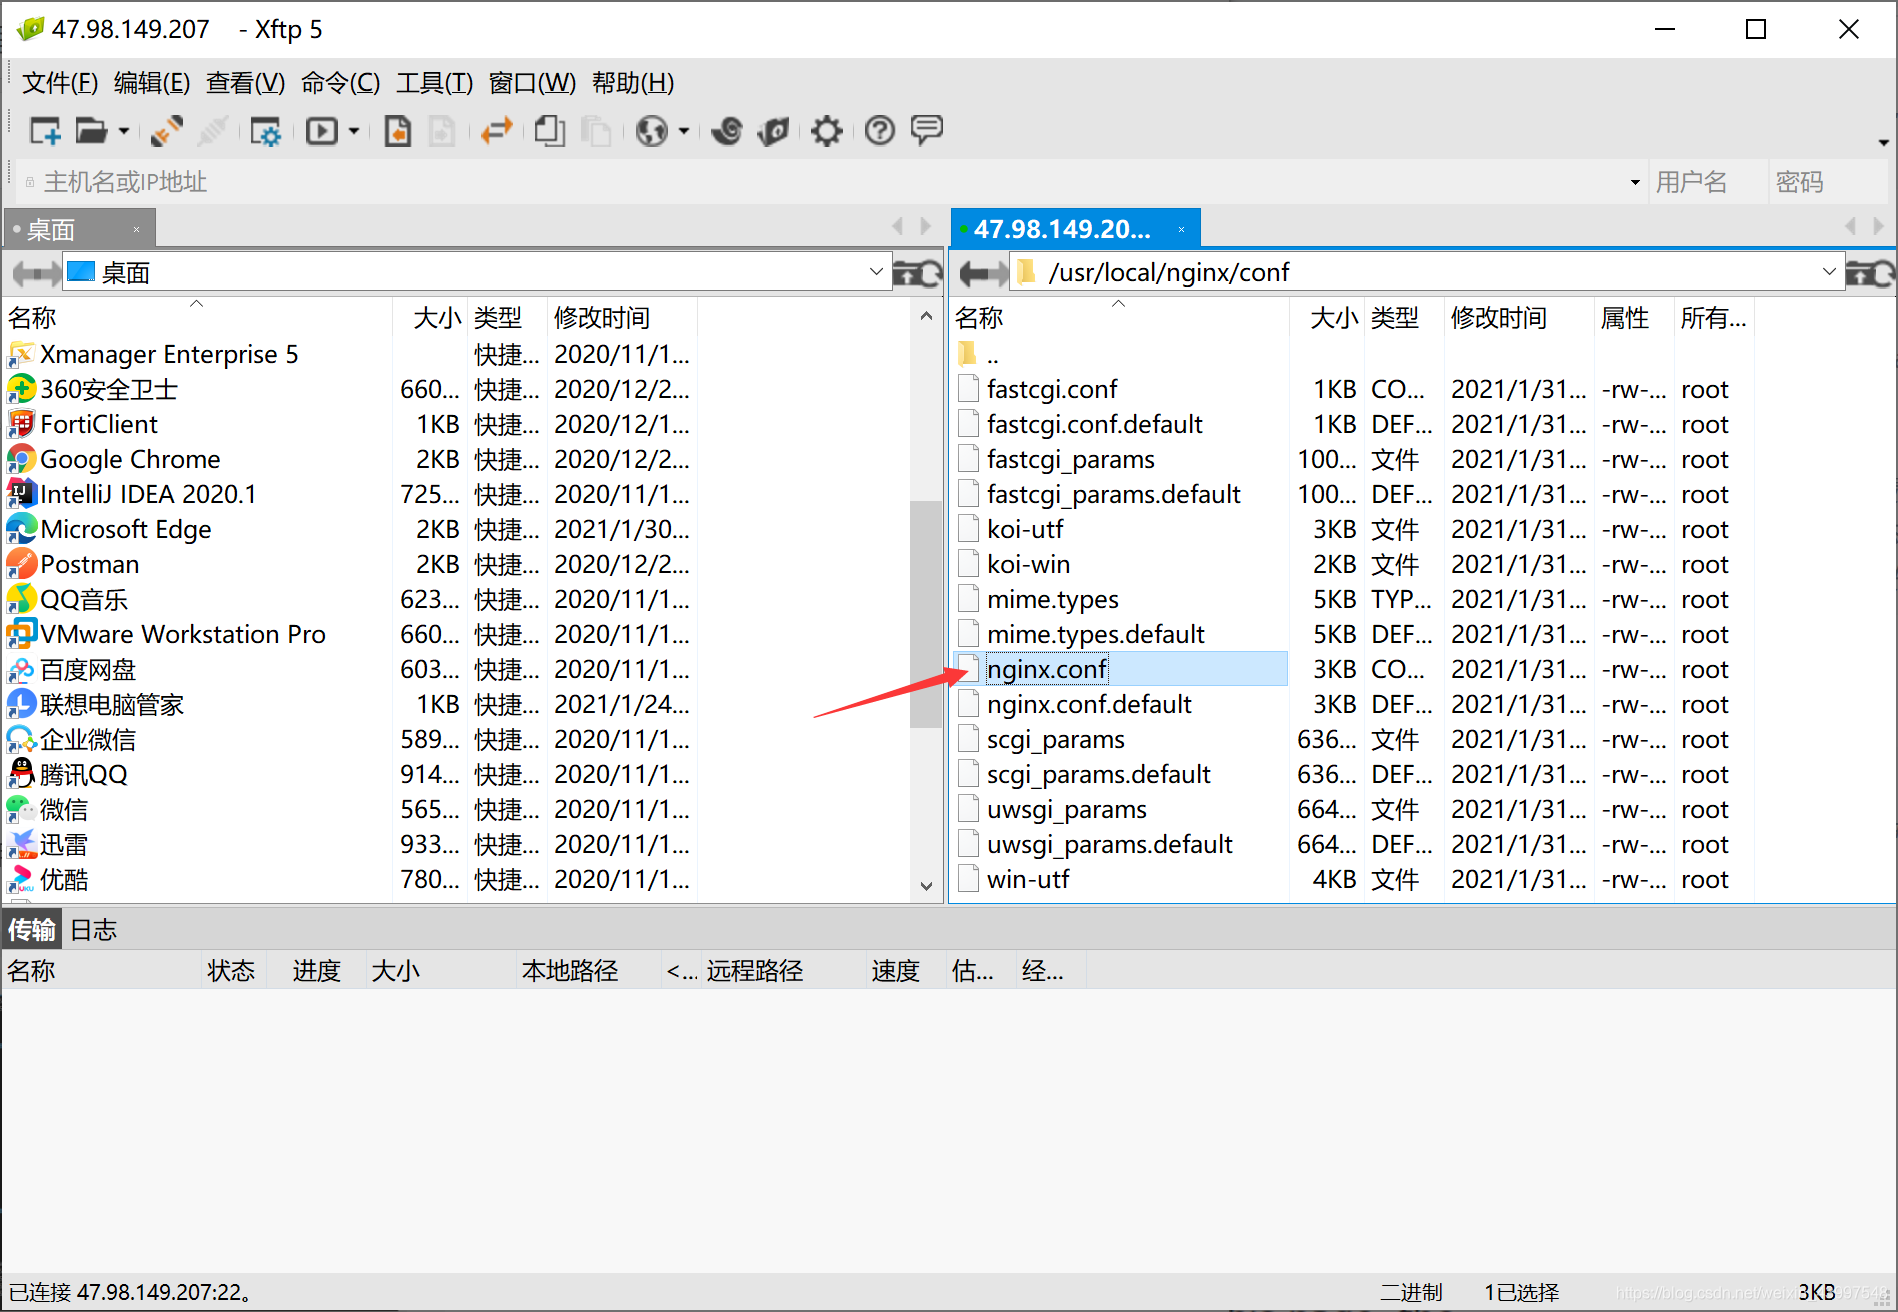This screenshot has width=1898, height=1312.
Task: Click the transfer list 状态 column header
Action: click(232, 971)
